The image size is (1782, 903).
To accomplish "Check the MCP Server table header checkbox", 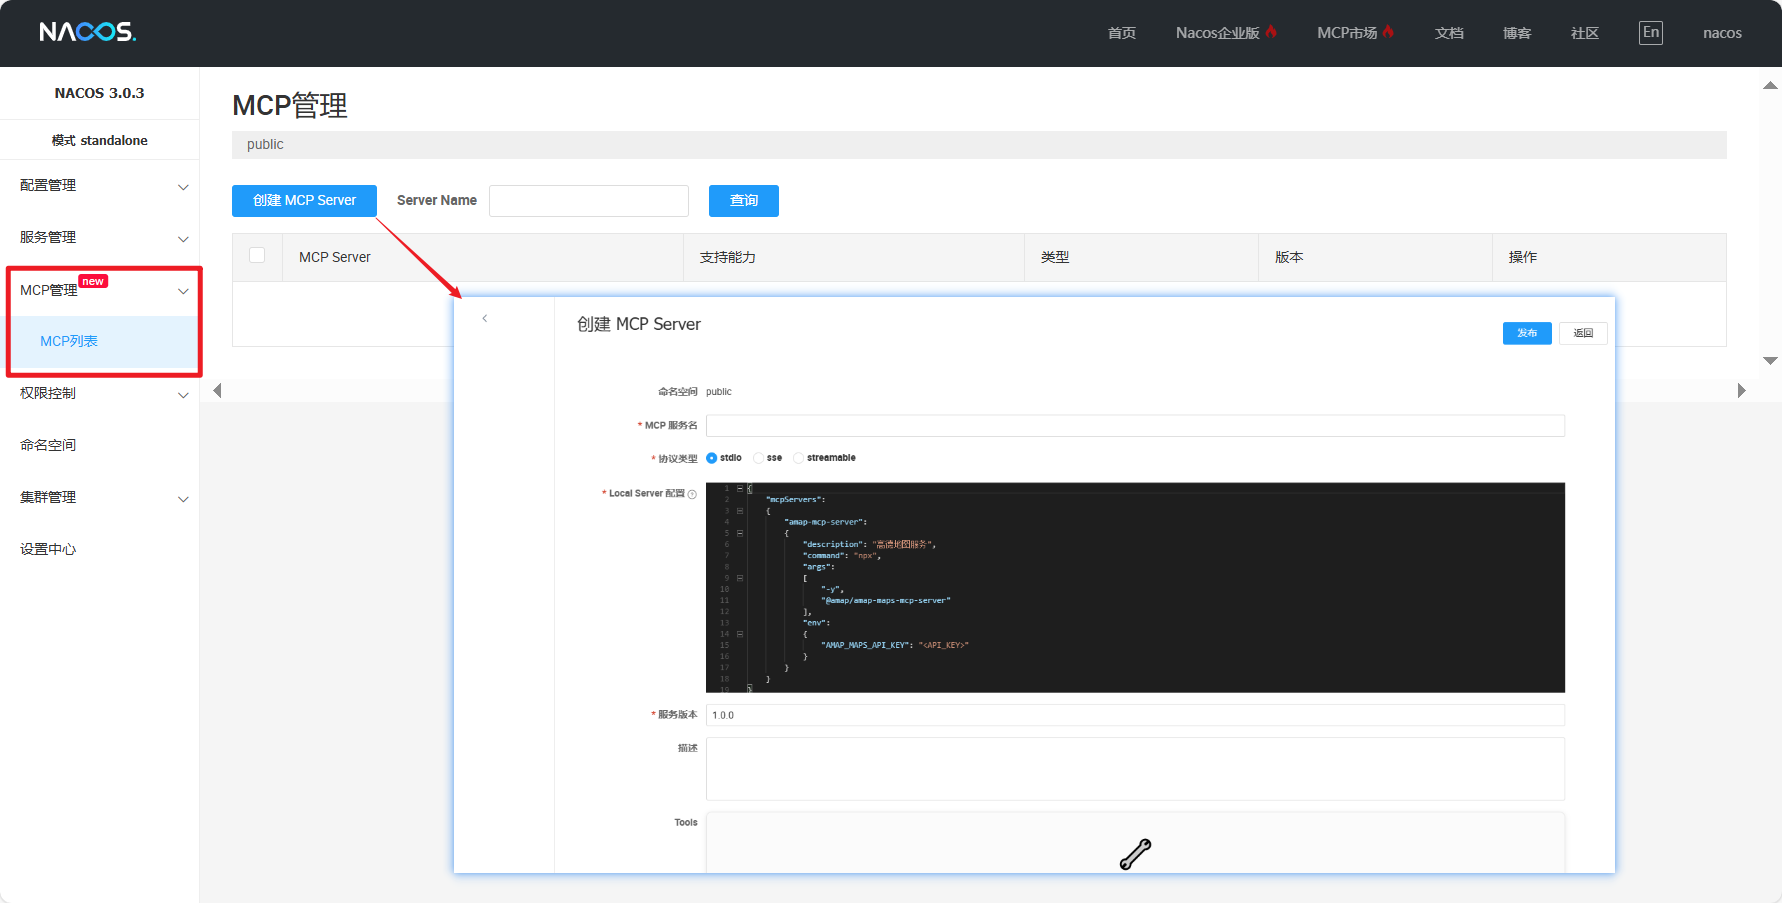I will (257, 256).
